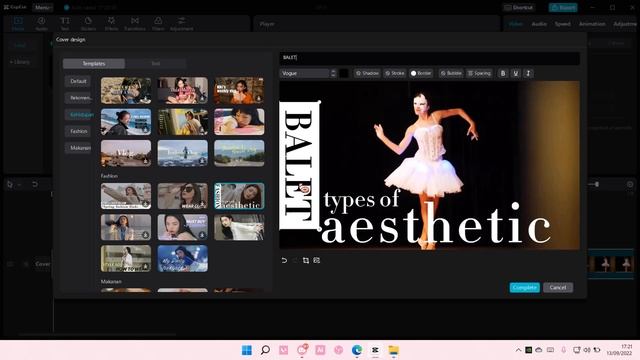640x360 pixels.
Task: Open the Vogue font dropdown
Action: (x=305, y=73)
